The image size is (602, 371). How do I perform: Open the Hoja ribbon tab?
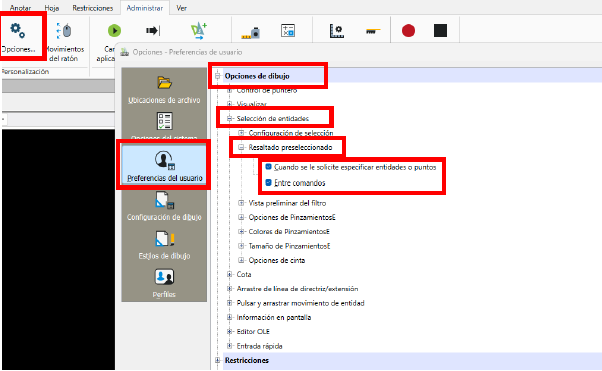tap(52, 8)
